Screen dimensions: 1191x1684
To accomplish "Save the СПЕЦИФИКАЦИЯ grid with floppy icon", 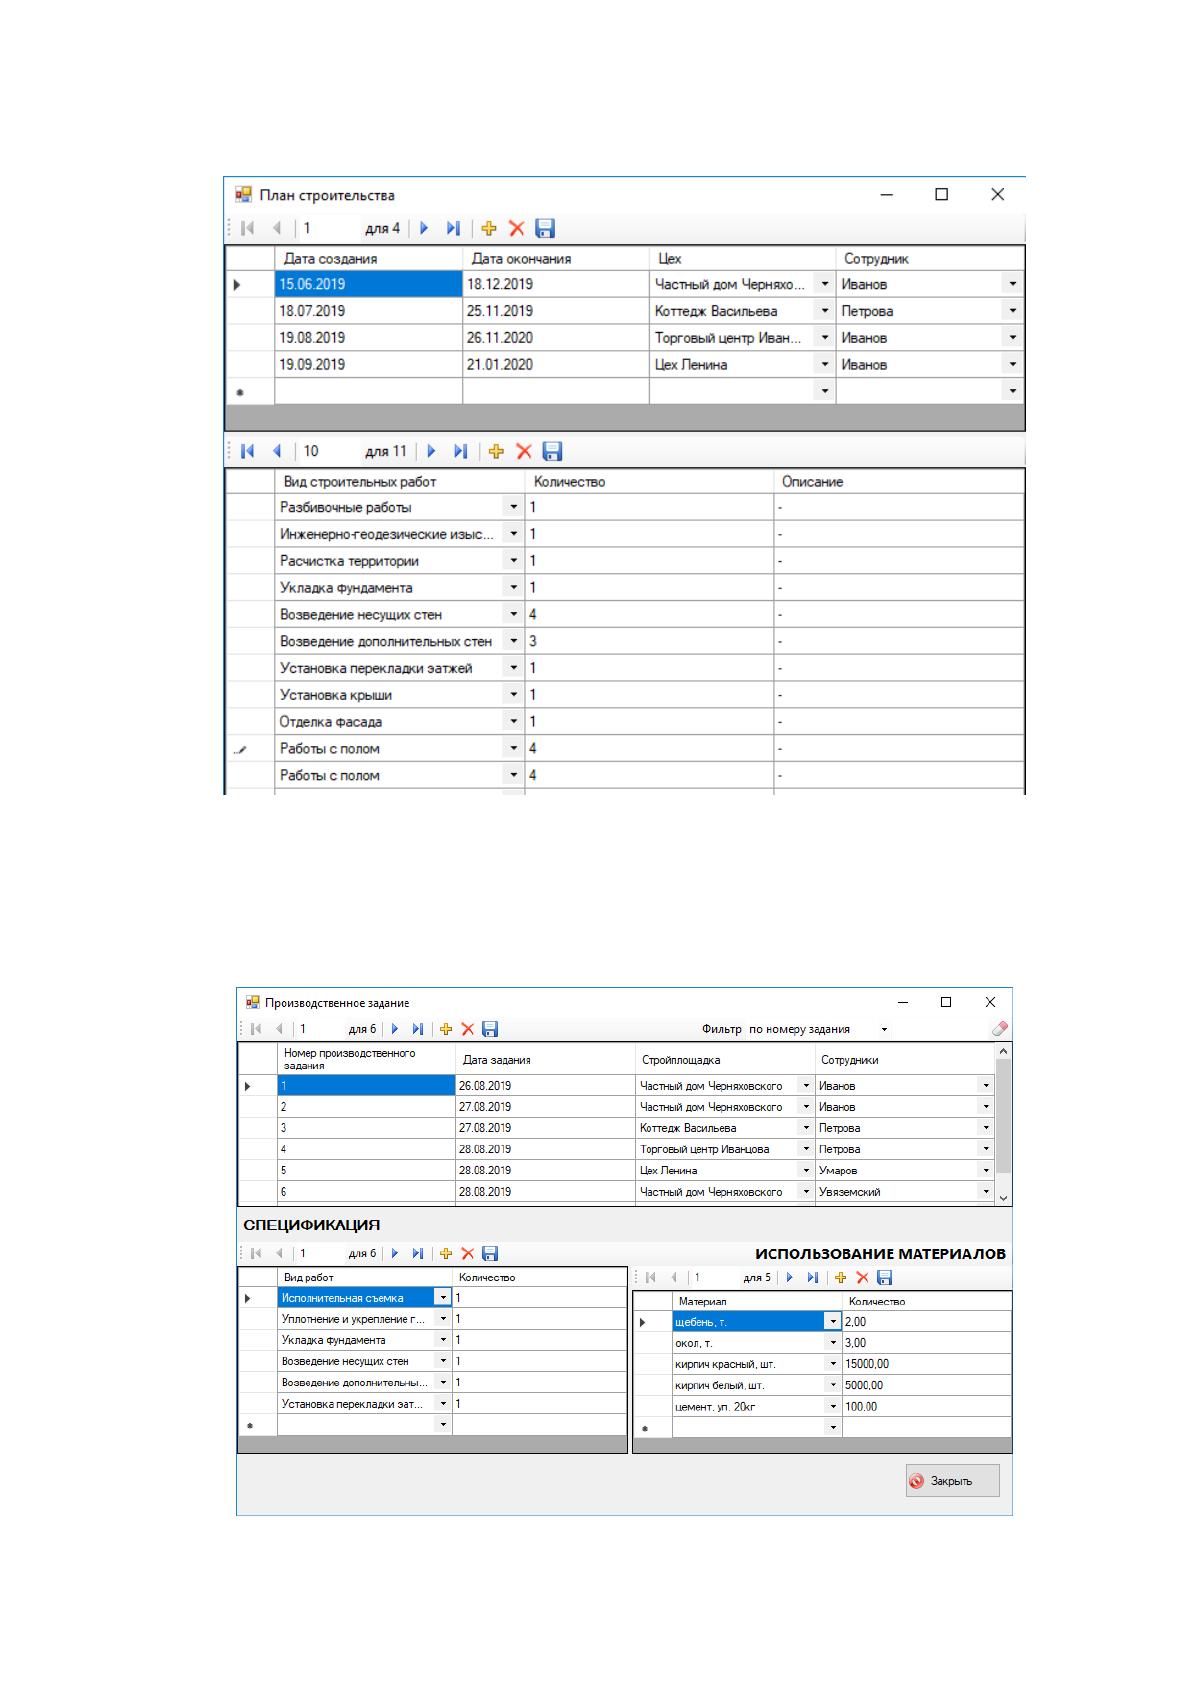I will coord(490,1253).
